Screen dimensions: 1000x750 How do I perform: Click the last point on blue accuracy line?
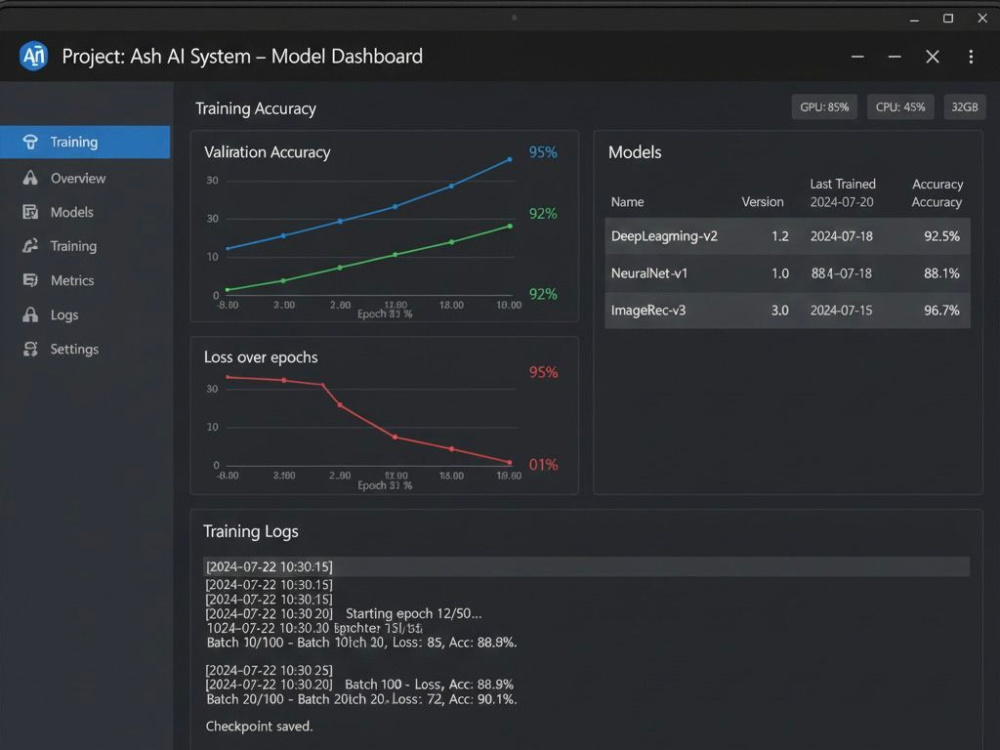click(x=510, y=159)
